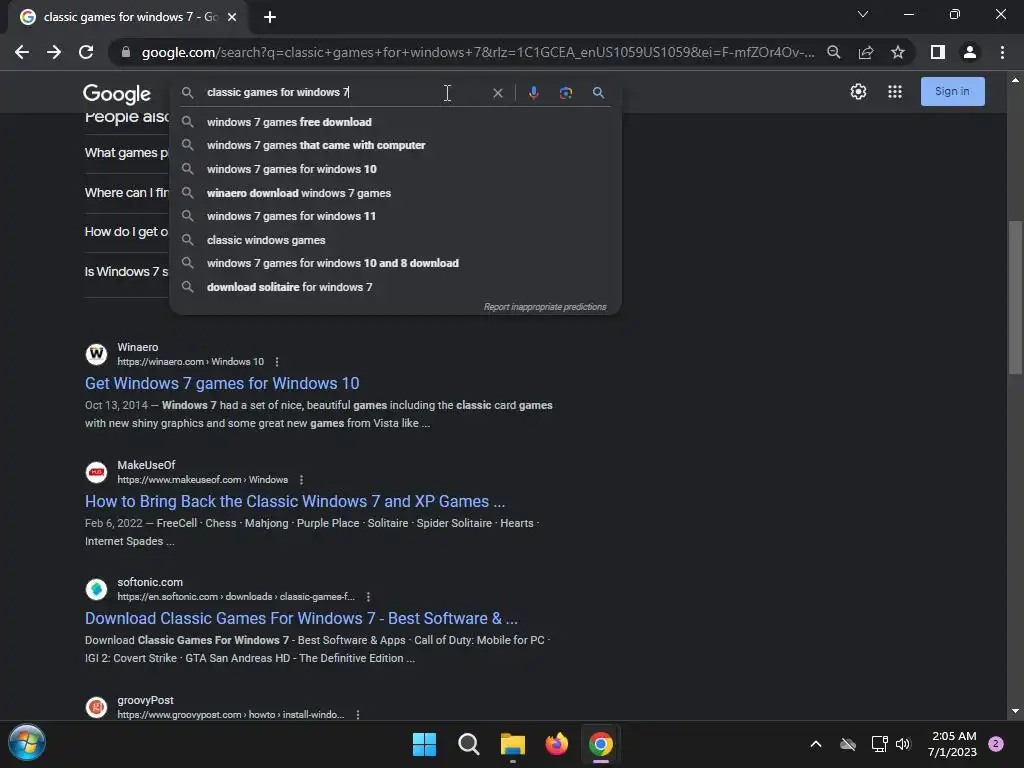
Task: Open taskbar Search
Action: (x=468, y=744)
